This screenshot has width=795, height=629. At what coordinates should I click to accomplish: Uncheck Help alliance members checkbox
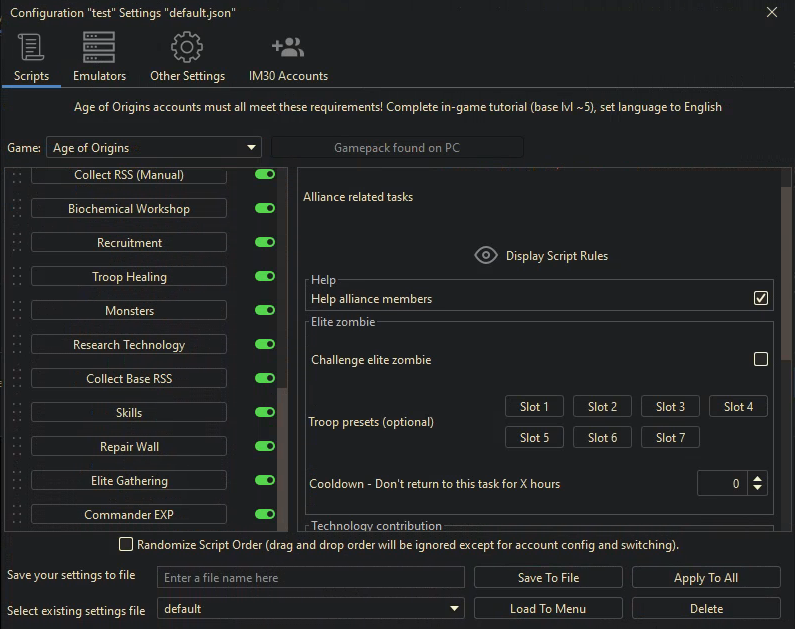point(761,298)
